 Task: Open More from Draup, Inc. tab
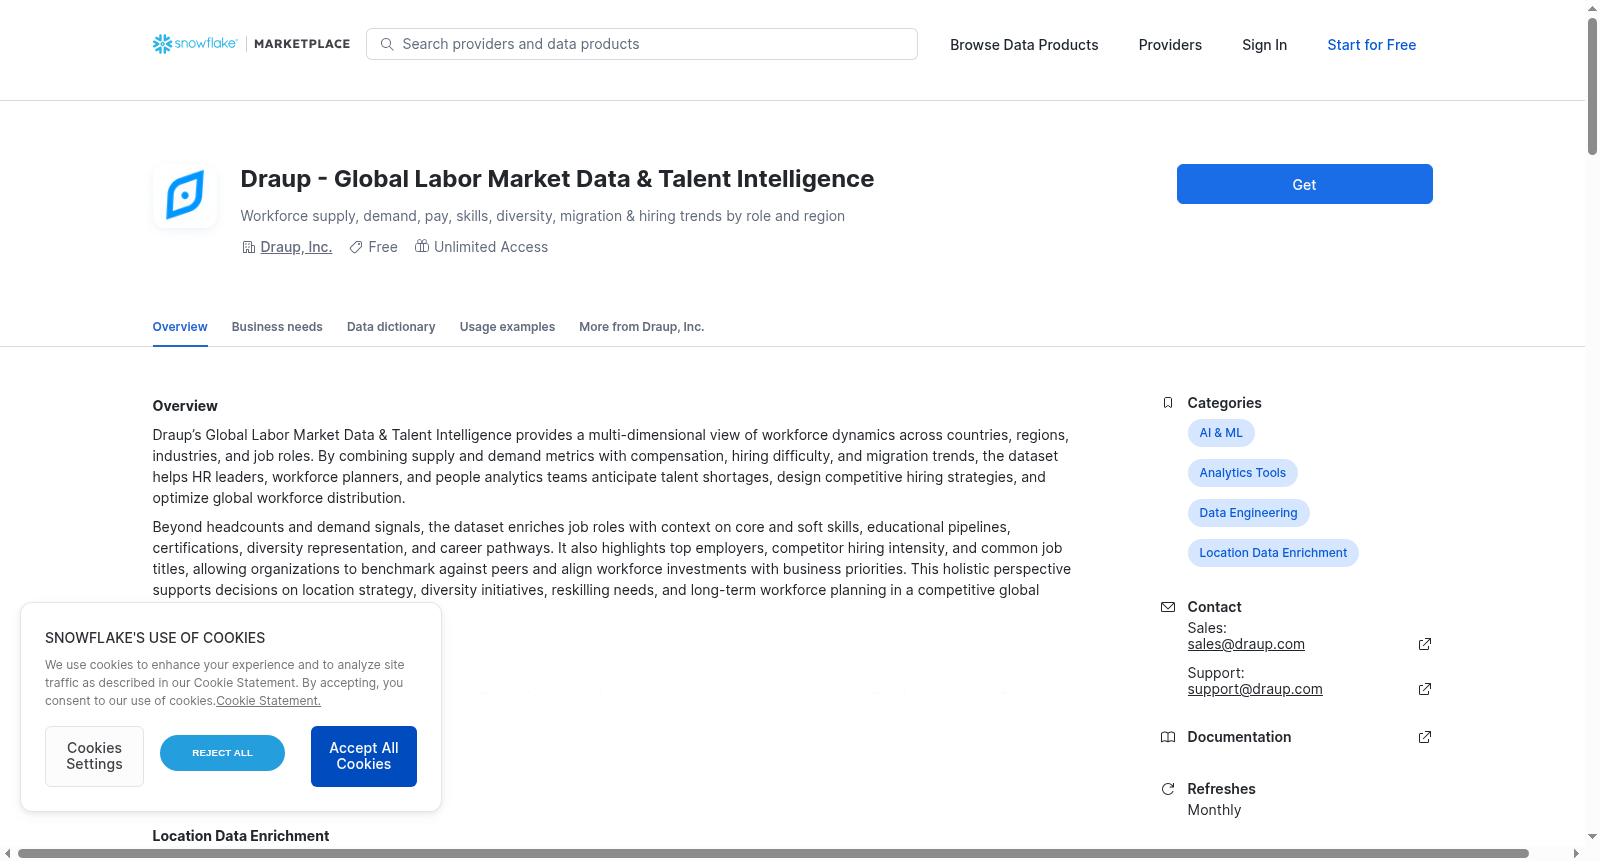(642, 327)
